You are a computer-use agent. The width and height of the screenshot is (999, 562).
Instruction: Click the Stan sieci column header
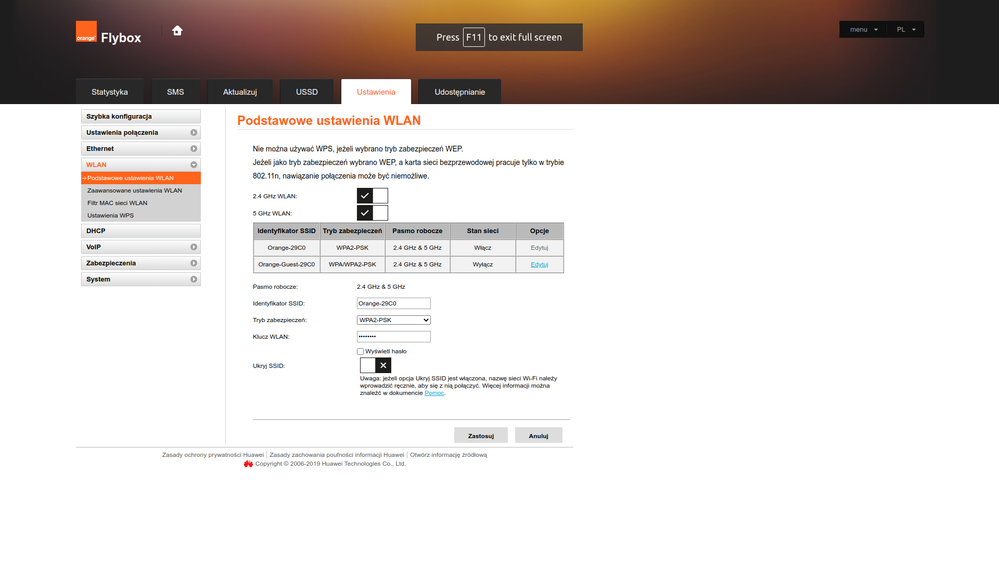tap(482, 231)
